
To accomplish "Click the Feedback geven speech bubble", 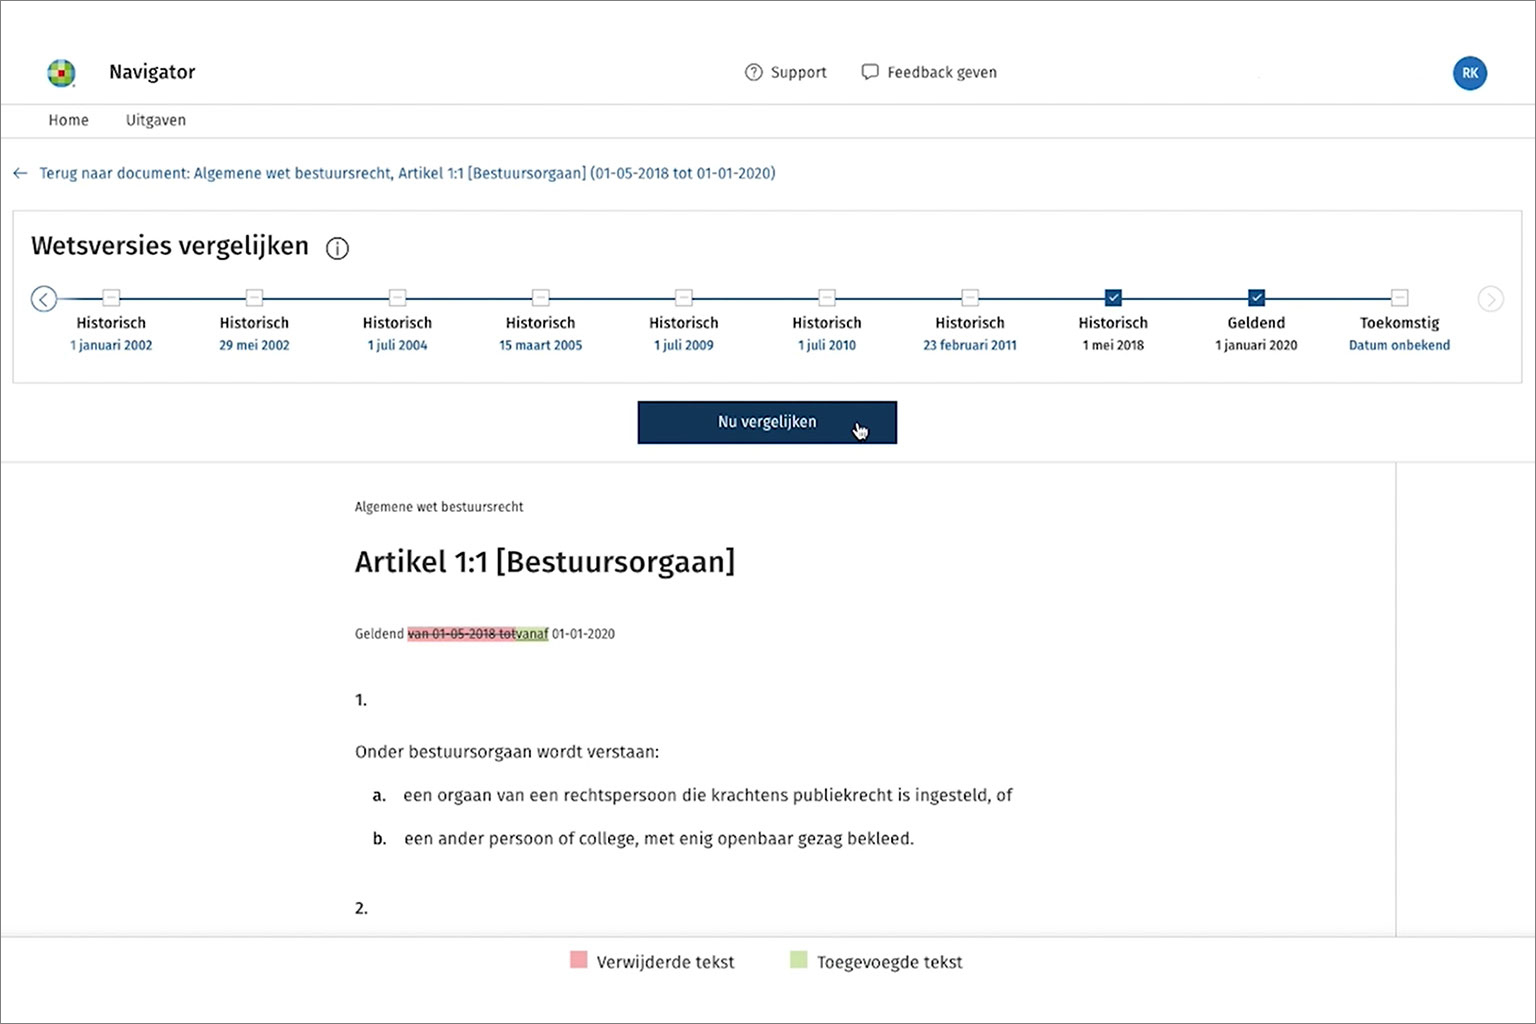I will (870, 72).
